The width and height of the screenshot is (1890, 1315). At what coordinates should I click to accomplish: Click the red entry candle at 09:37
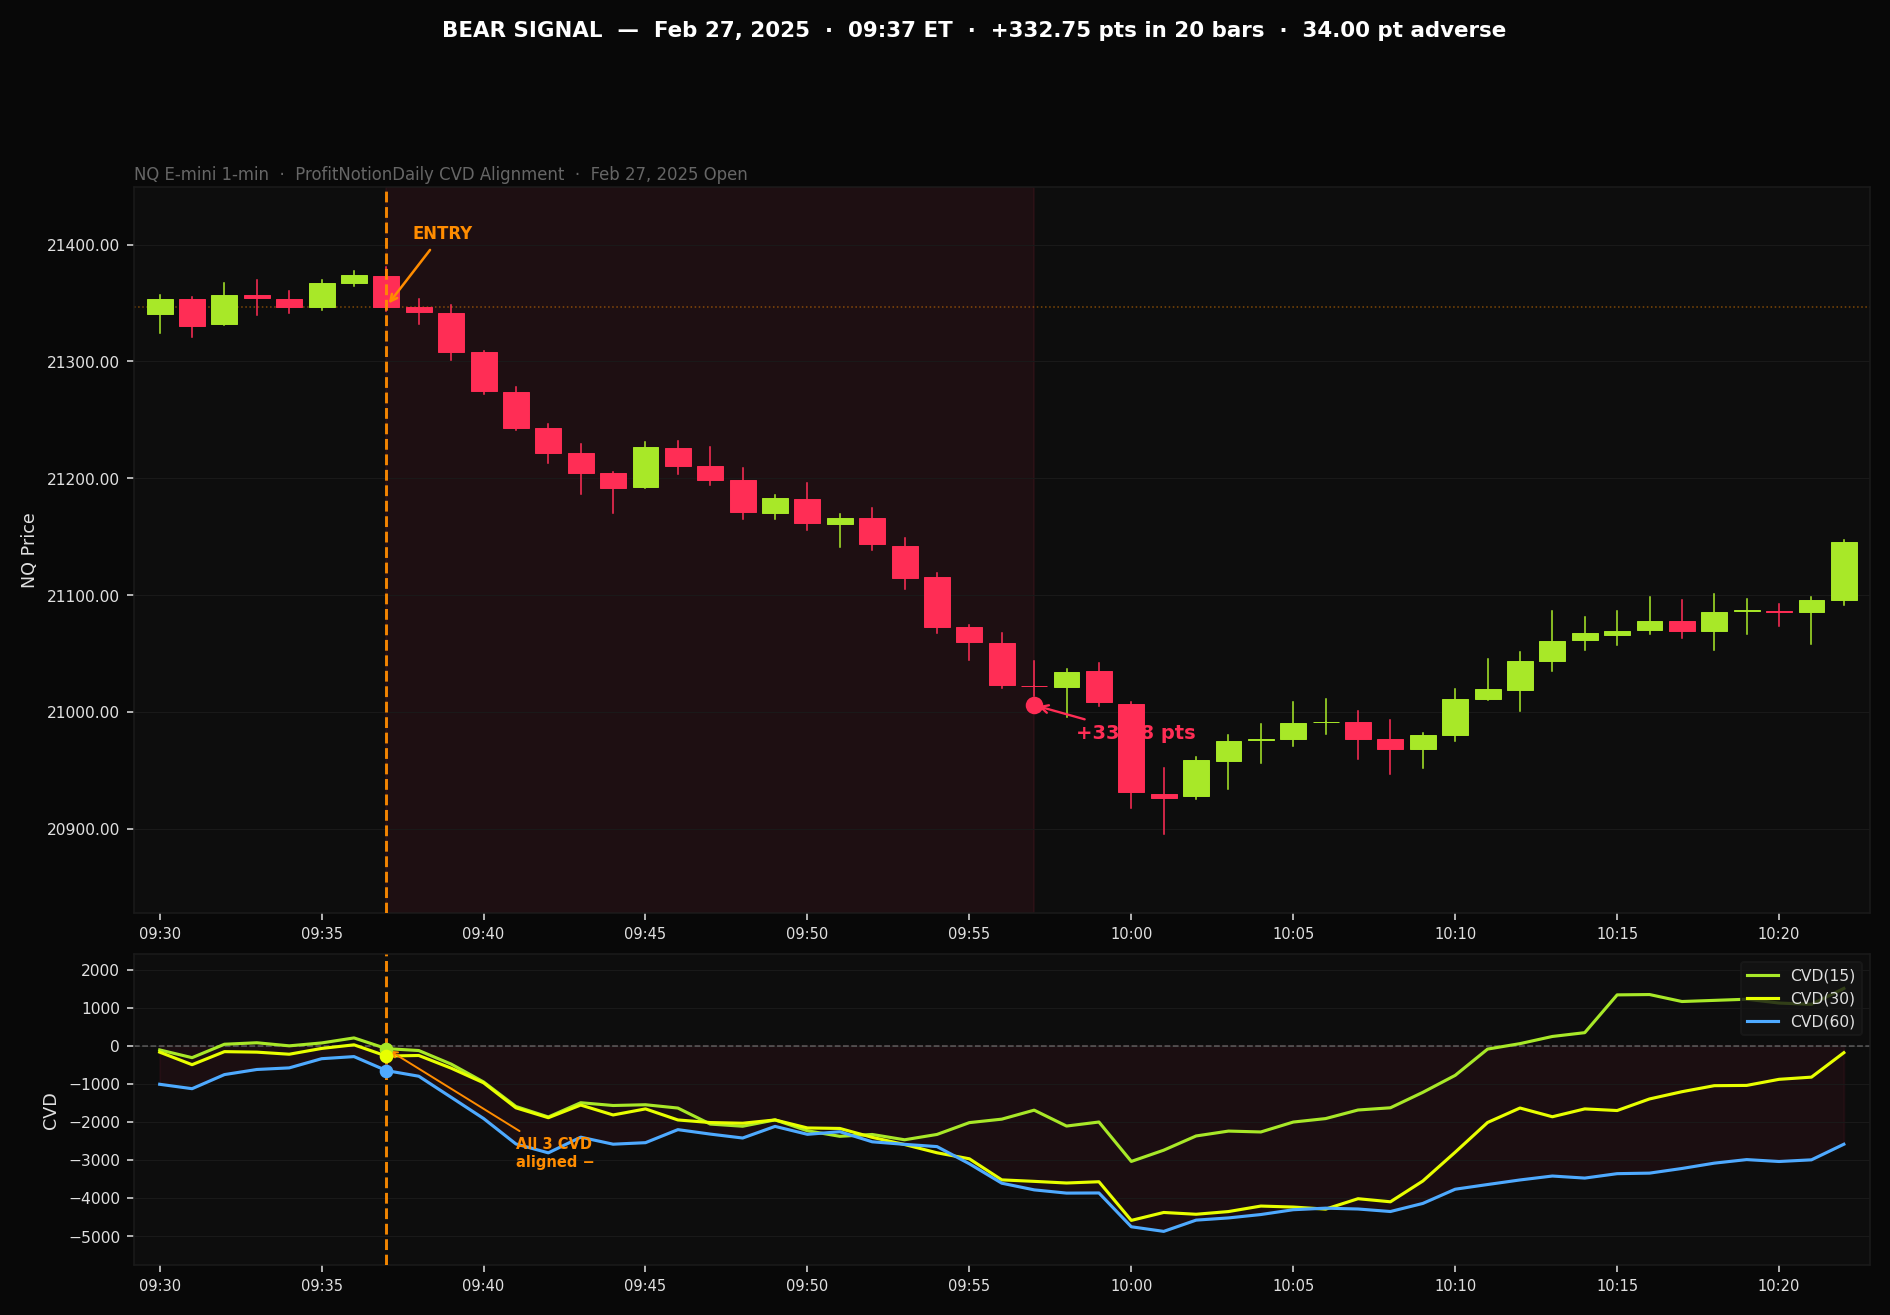click(386, 292)
